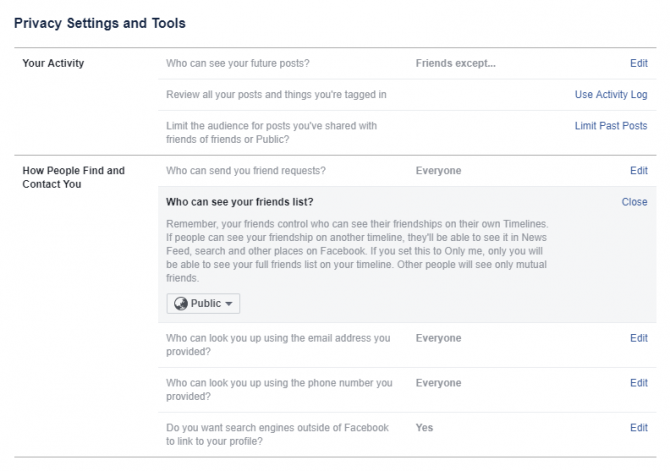This screenshot has height=471, width=670.
Task: Open the Public audience dropdown arrow
Action: tap(229, 304)
